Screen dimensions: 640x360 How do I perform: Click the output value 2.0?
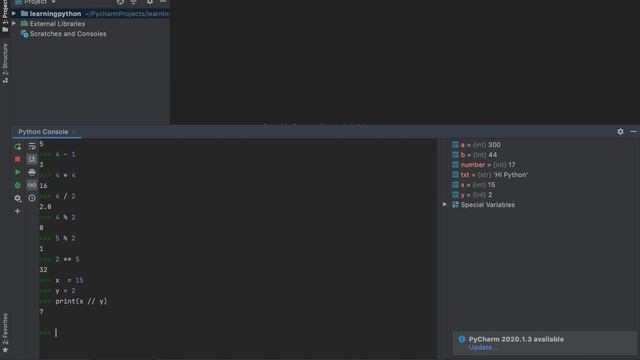[x=45, y=207]
